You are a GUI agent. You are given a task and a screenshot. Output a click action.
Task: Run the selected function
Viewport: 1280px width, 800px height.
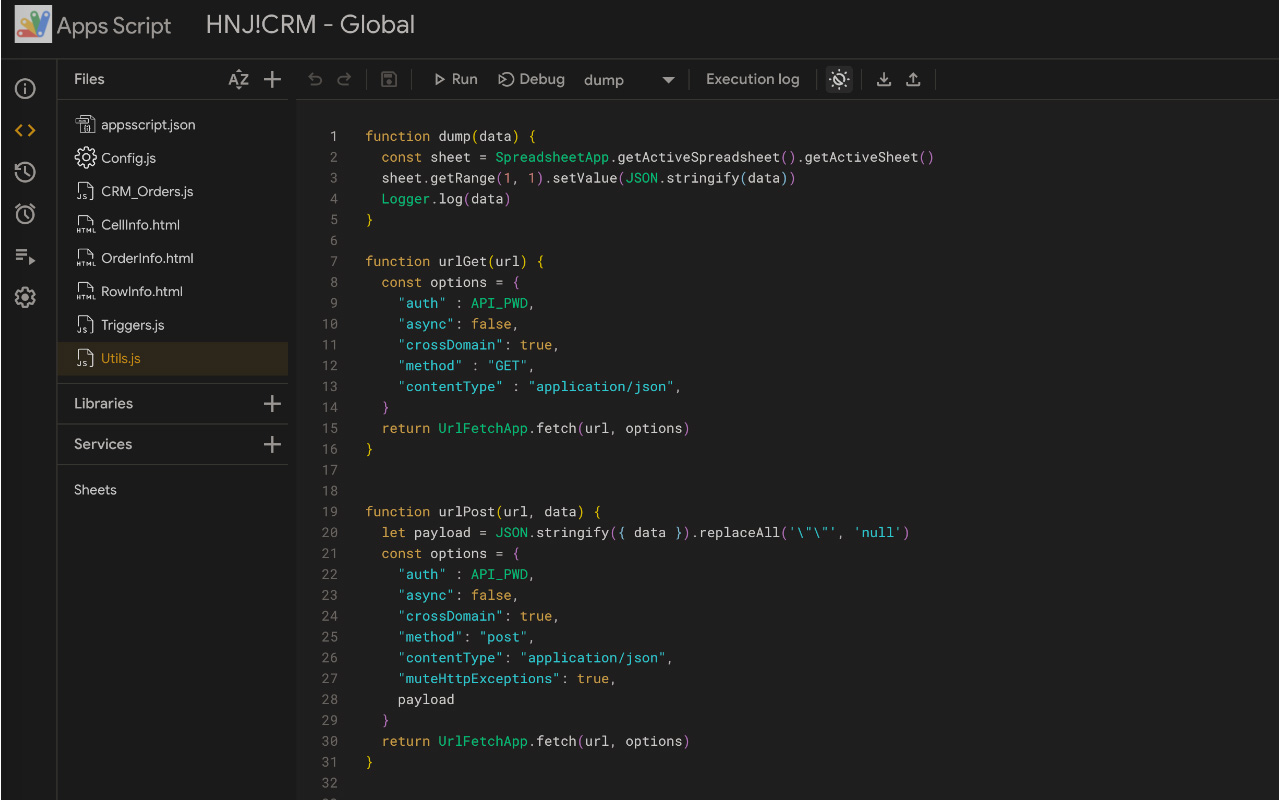coord(455,80)
